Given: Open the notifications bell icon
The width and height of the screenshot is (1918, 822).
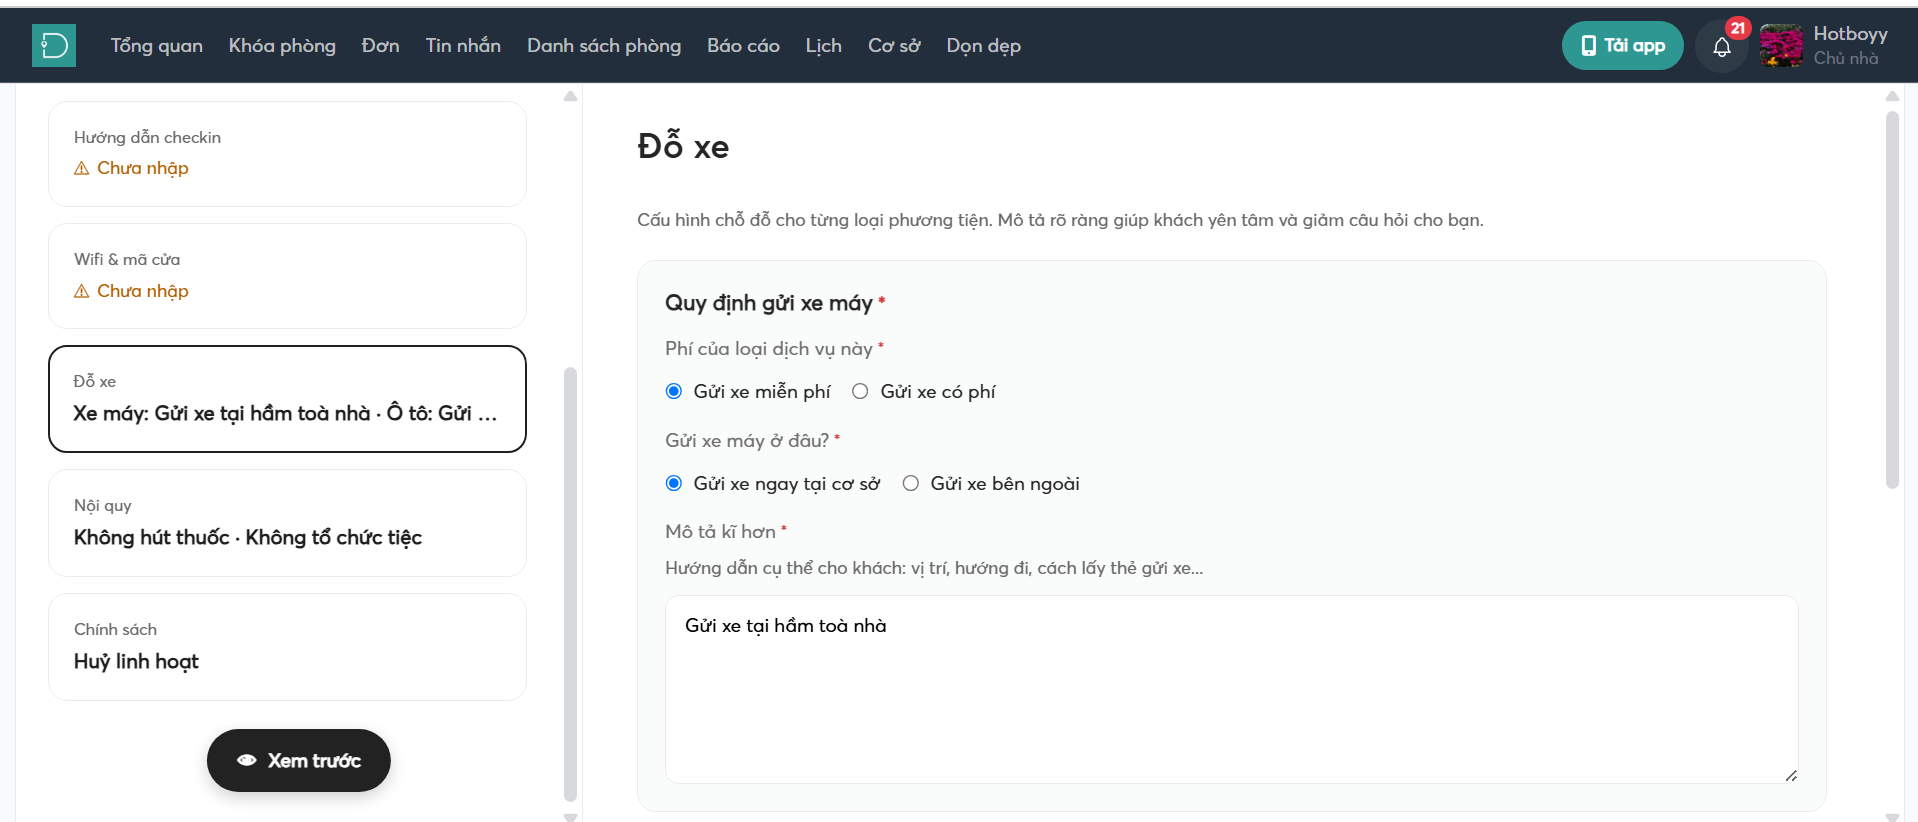Looking at the screenshot, I should tap(1721, 46).
